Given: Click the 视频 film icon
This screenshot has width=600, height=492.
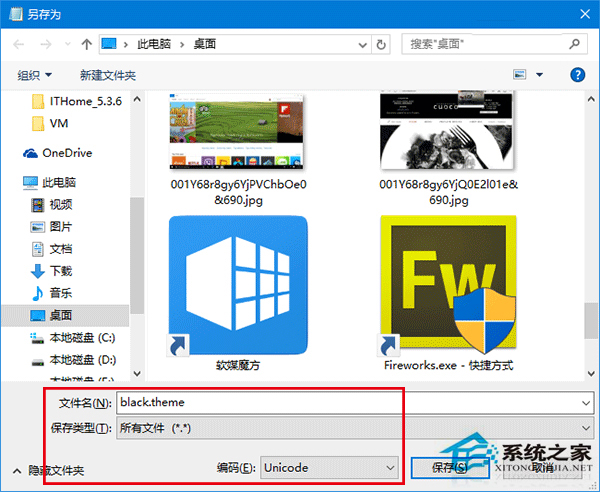Looking at the screenshot, I should click(x=38, y=205).
